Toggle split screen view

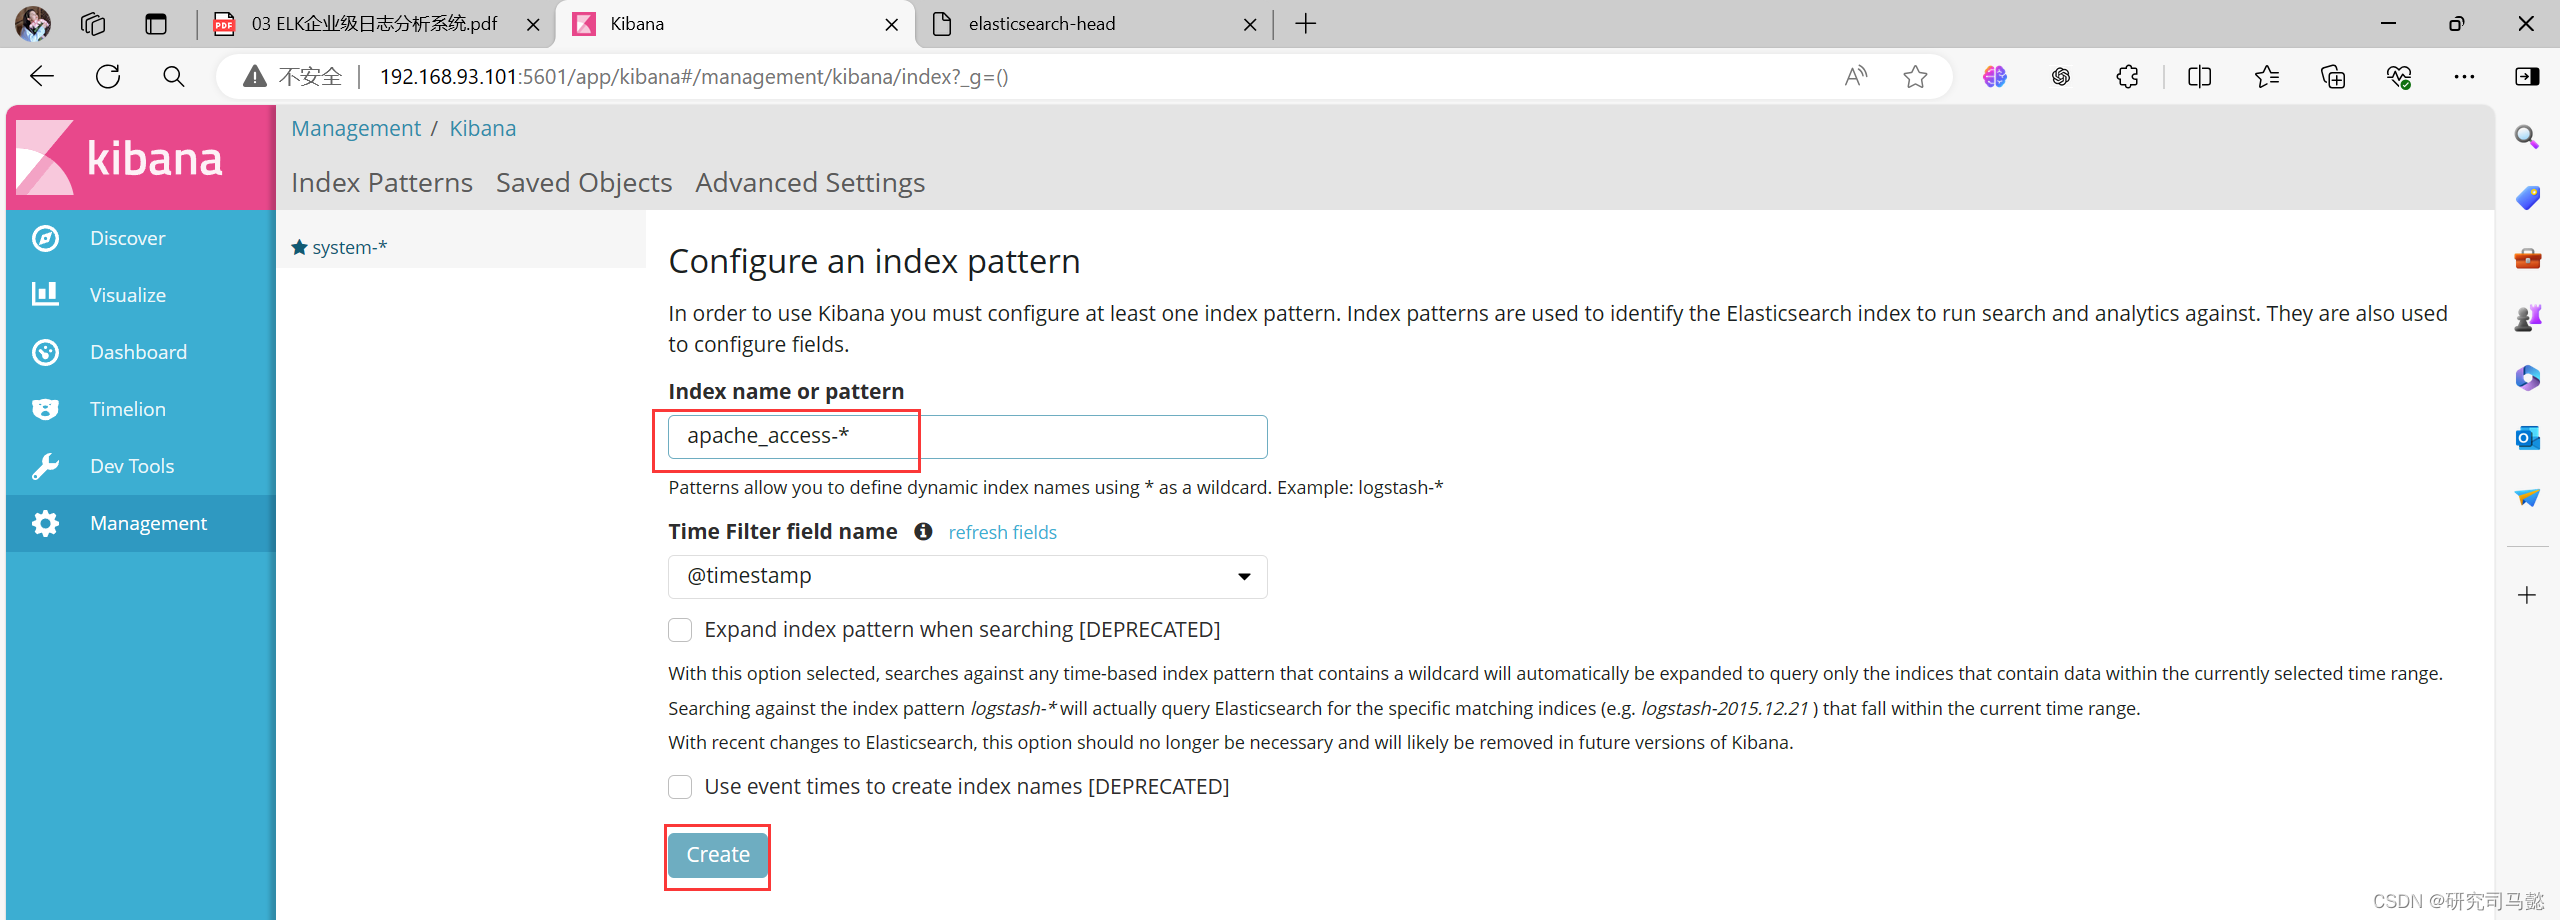click(x=2199, y=77)
